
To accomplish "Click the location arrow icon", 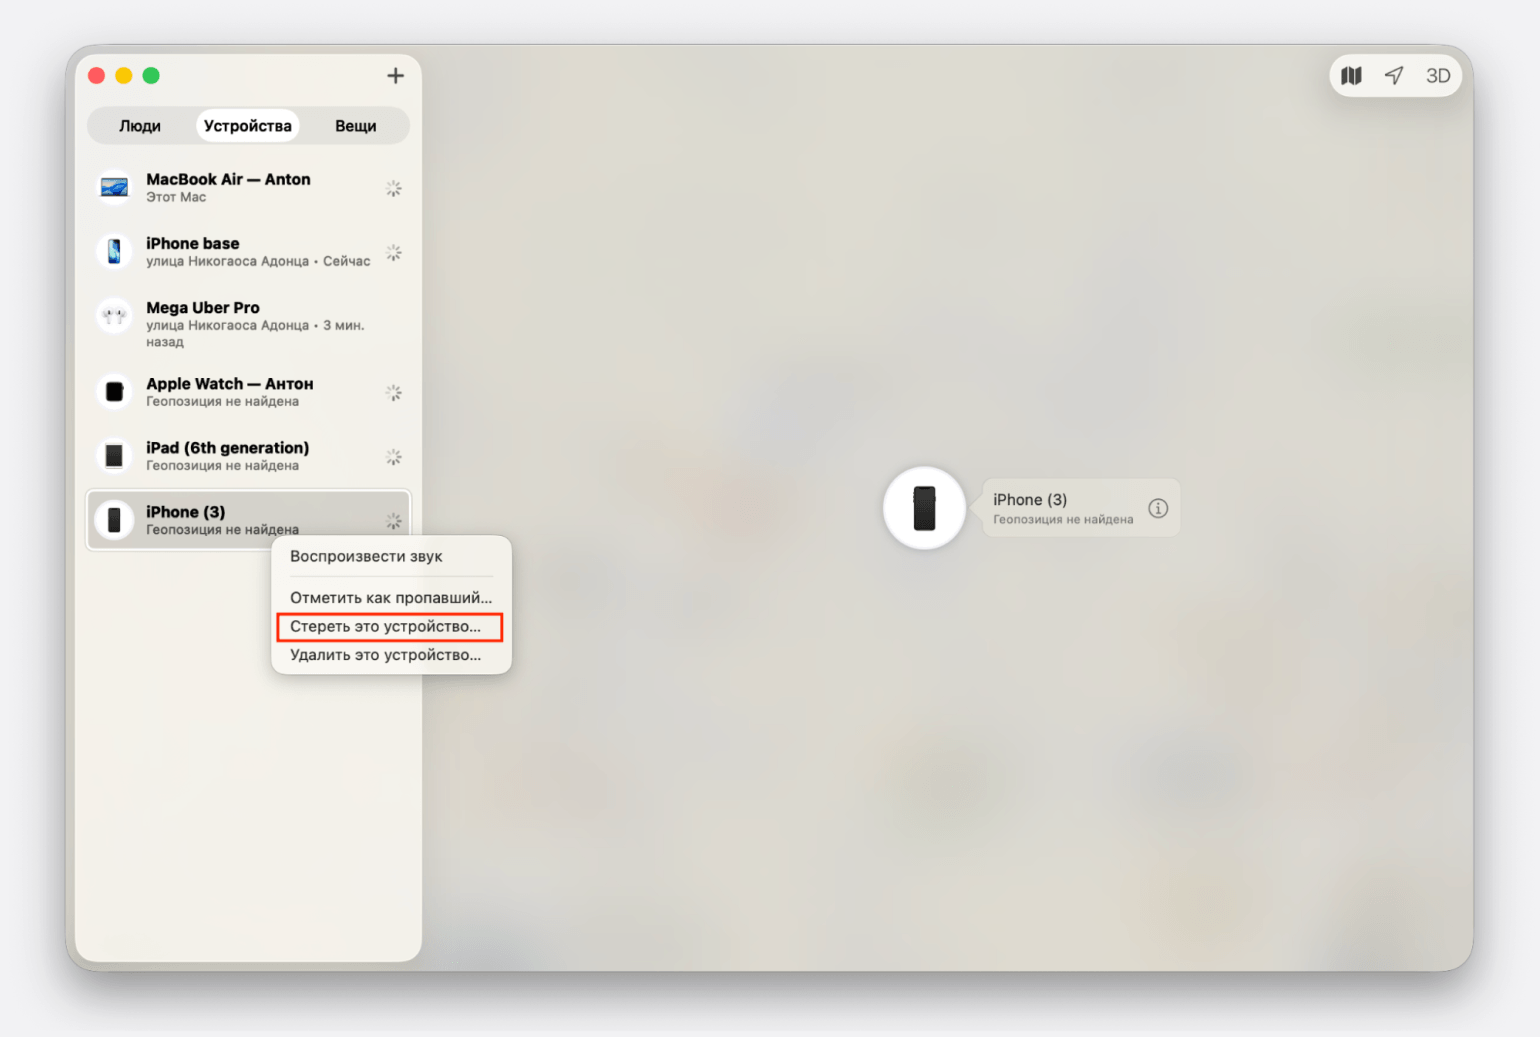I will (x=1394, y=76).
